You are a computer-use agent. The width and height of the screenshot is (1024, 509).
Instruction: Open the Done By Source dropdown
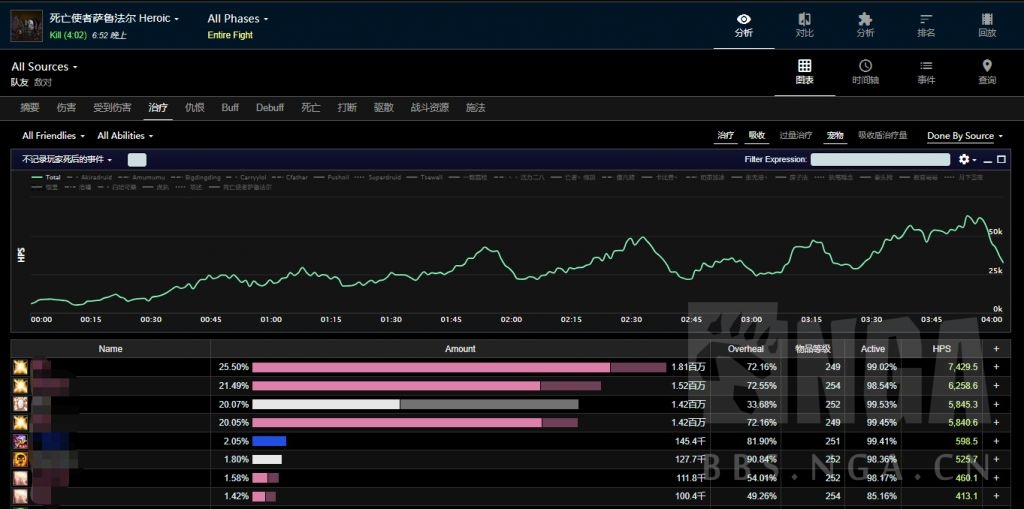965,136
